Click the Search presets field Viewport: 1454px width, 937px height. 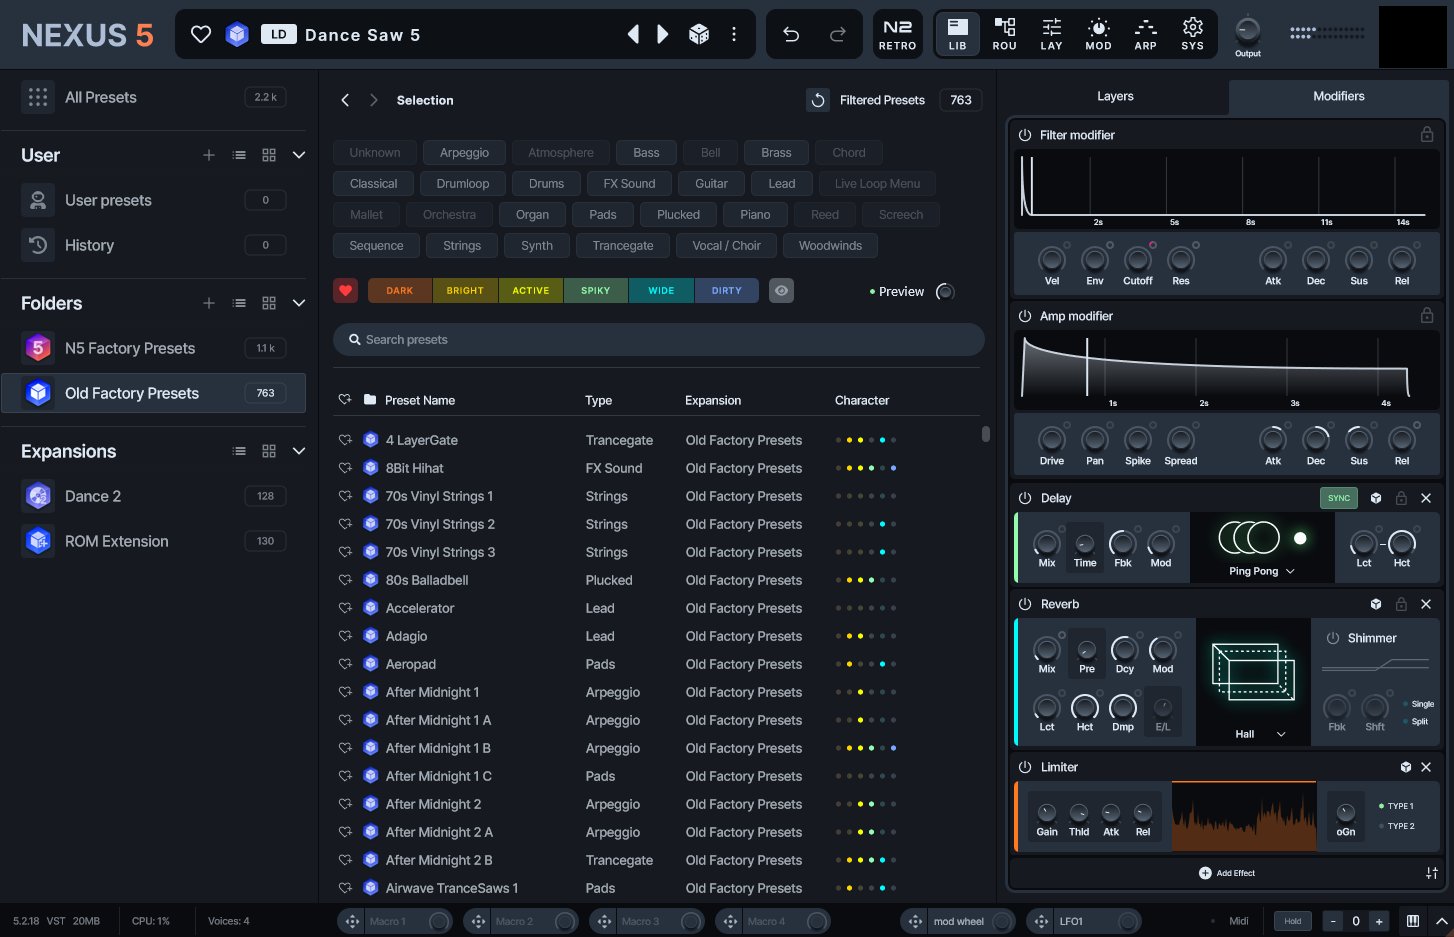tap(658, 340)
